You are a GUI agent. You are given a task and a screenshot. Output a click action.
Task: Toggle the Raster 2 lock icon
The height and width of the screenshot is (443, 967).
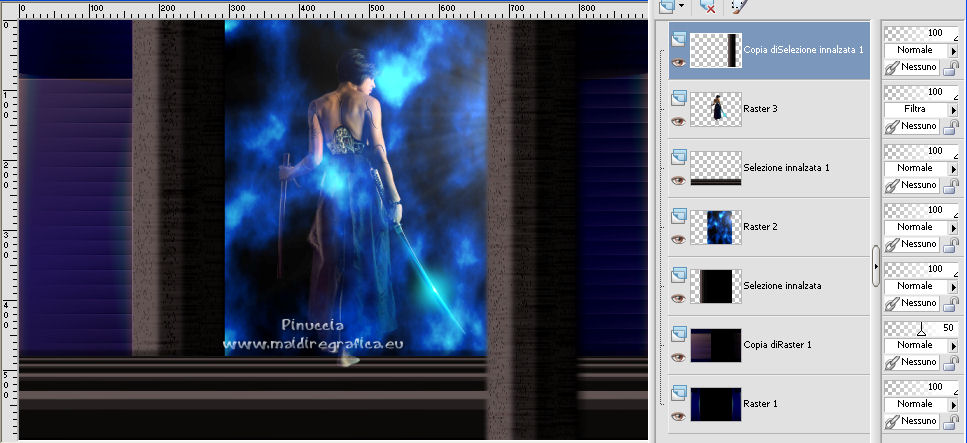point(952,244)
